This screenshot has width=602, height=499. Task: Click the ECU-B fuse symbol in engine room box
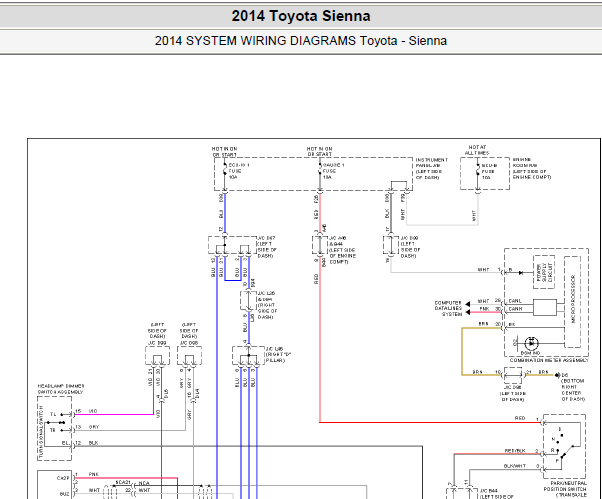click(478, 172)
